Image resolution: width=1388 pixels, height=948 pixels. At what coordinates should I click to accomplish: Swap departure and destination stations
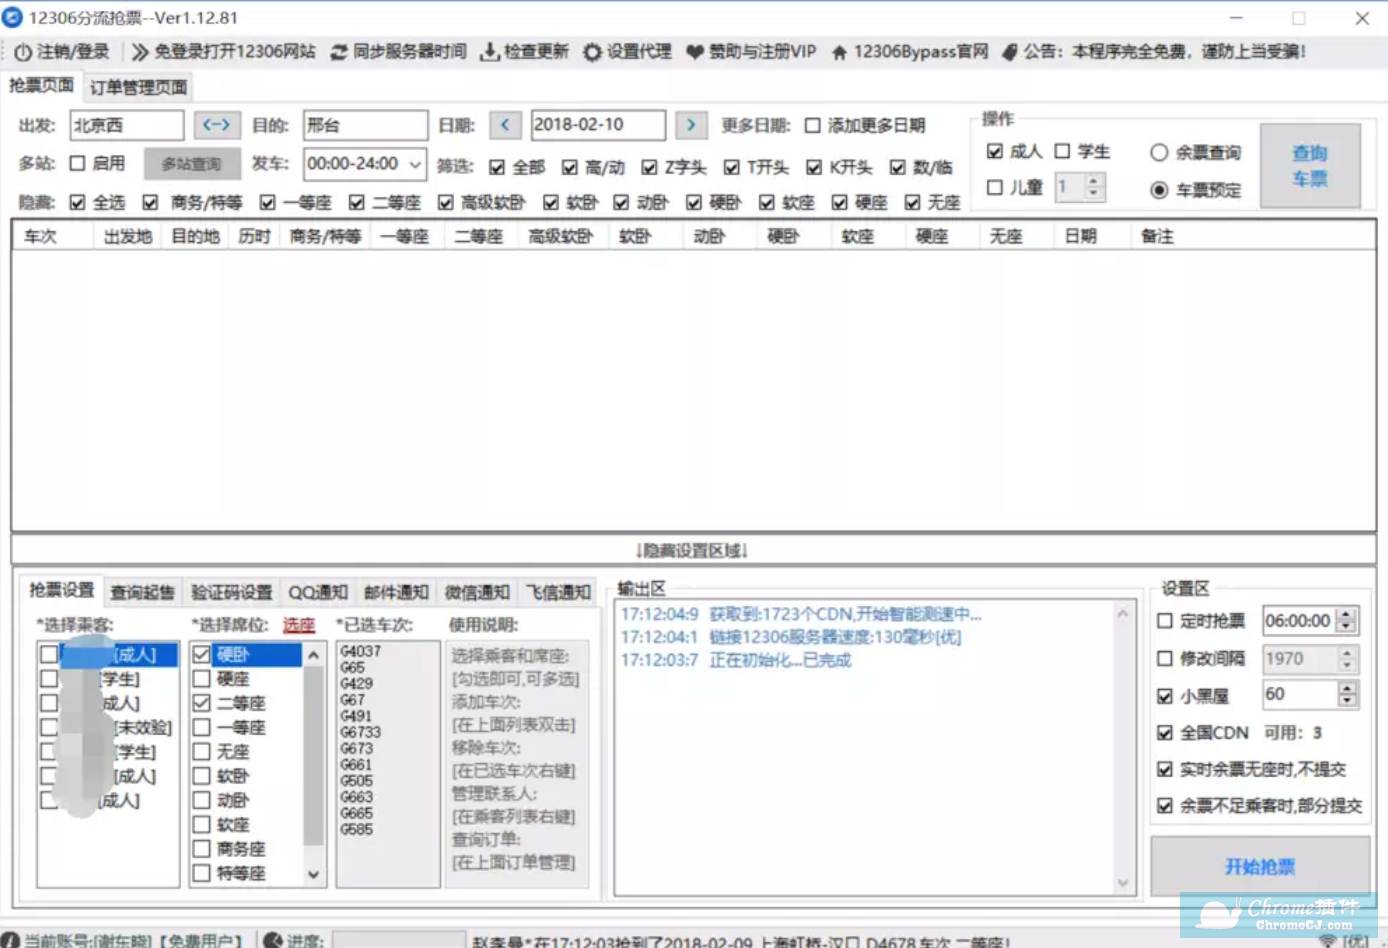point(216,125)
